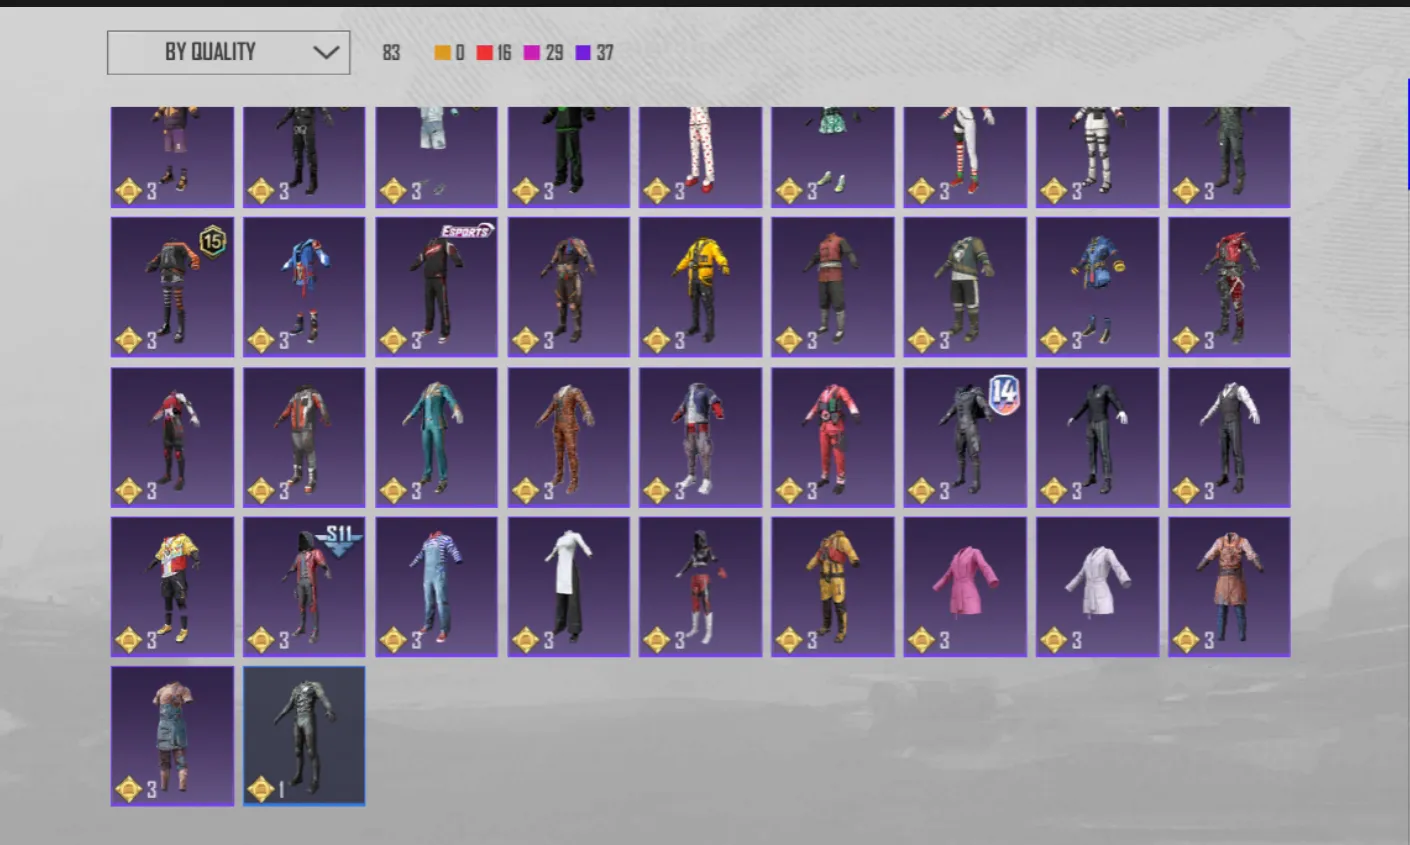Screen dimensions: 1410x845
Task: Click the chevron arrow of the sort dropdown
Action: (x=326, y=52)
